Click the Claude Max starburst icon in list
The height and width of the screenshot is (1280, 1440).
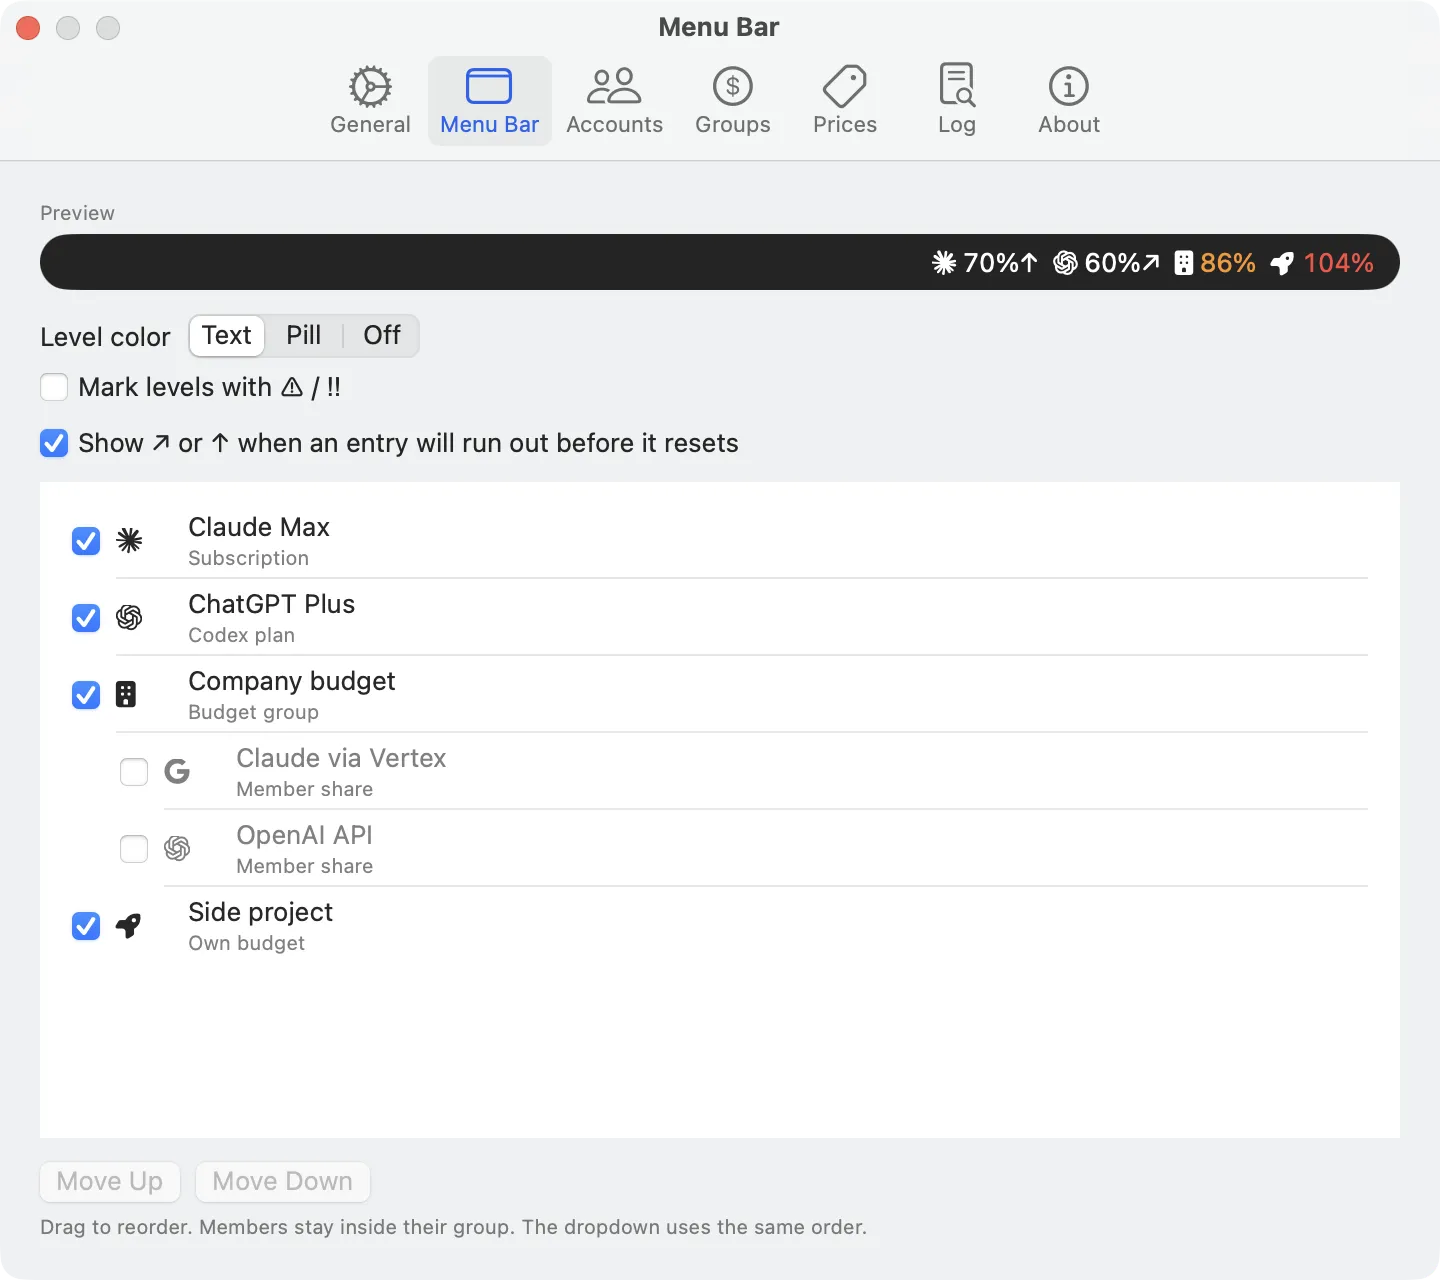[x=129, y=541]
